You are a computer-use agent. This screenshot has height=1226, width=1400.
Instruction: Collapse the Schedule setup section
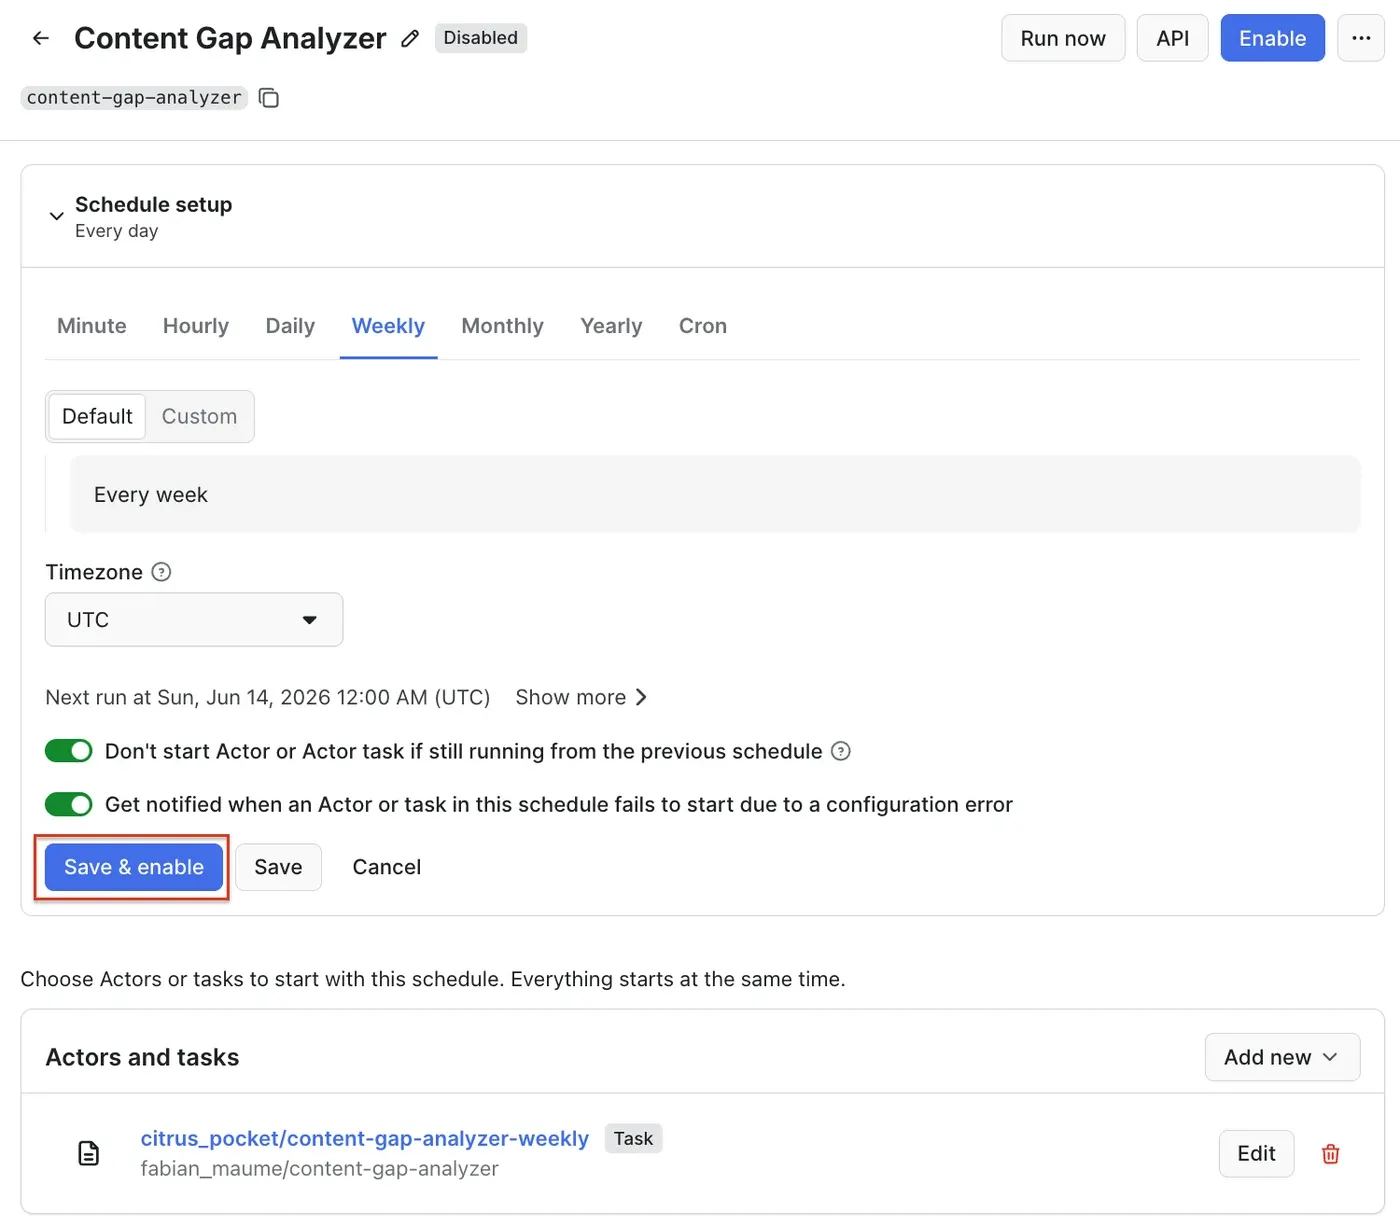57,216
